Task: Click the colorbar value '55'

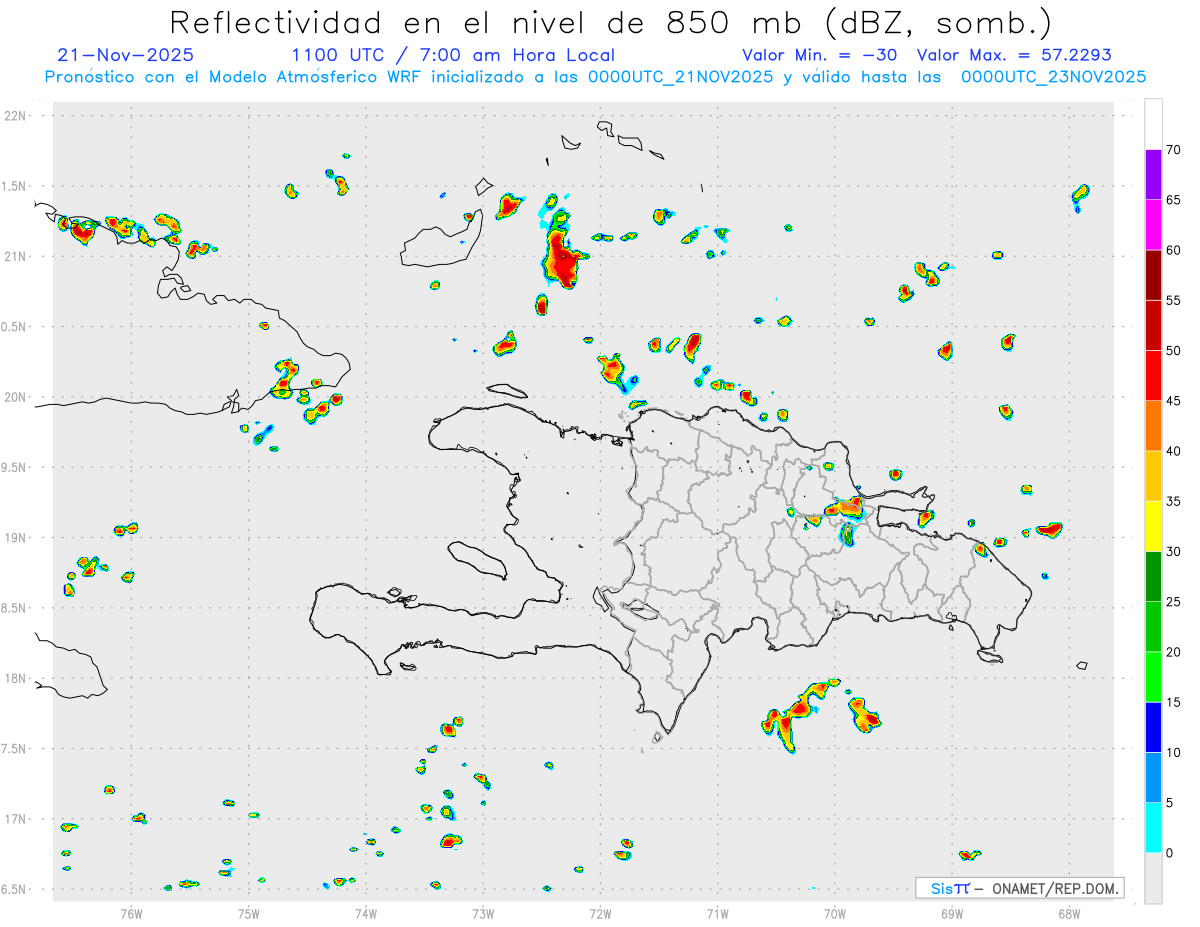Action: 1173,300
